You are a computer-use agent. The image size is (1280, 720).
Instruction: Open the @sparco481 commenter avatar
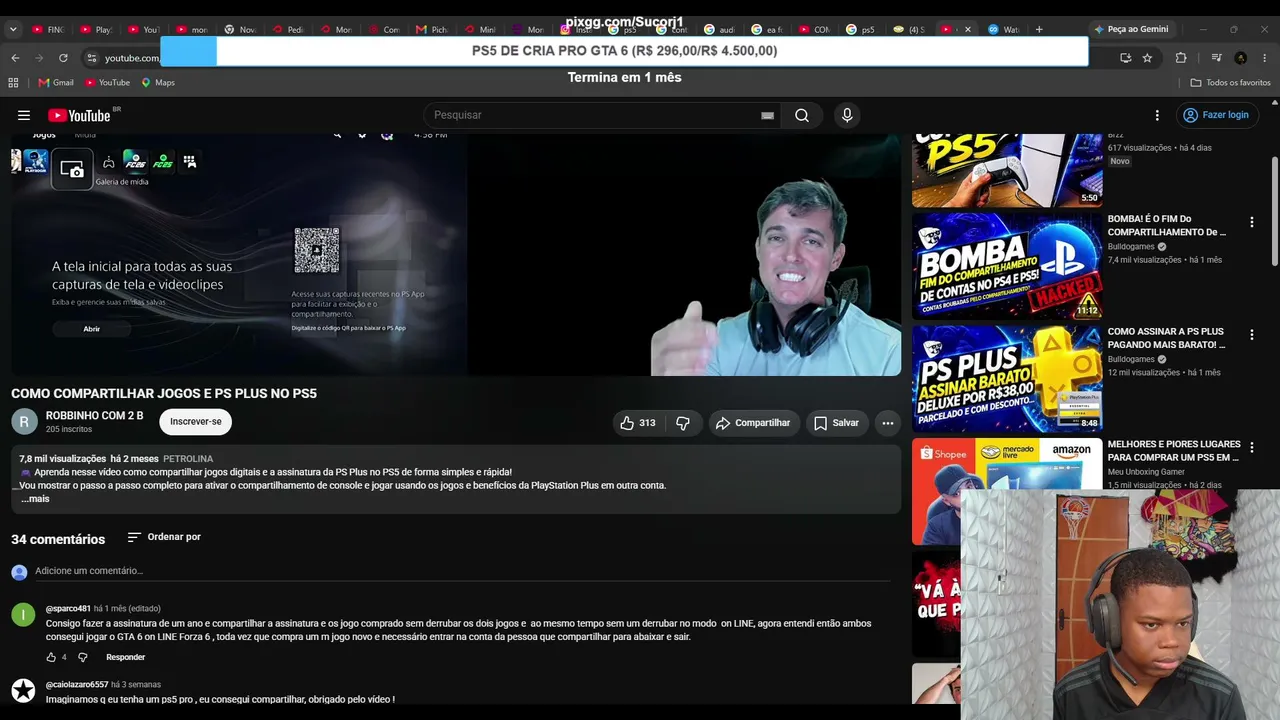point(23,614)
